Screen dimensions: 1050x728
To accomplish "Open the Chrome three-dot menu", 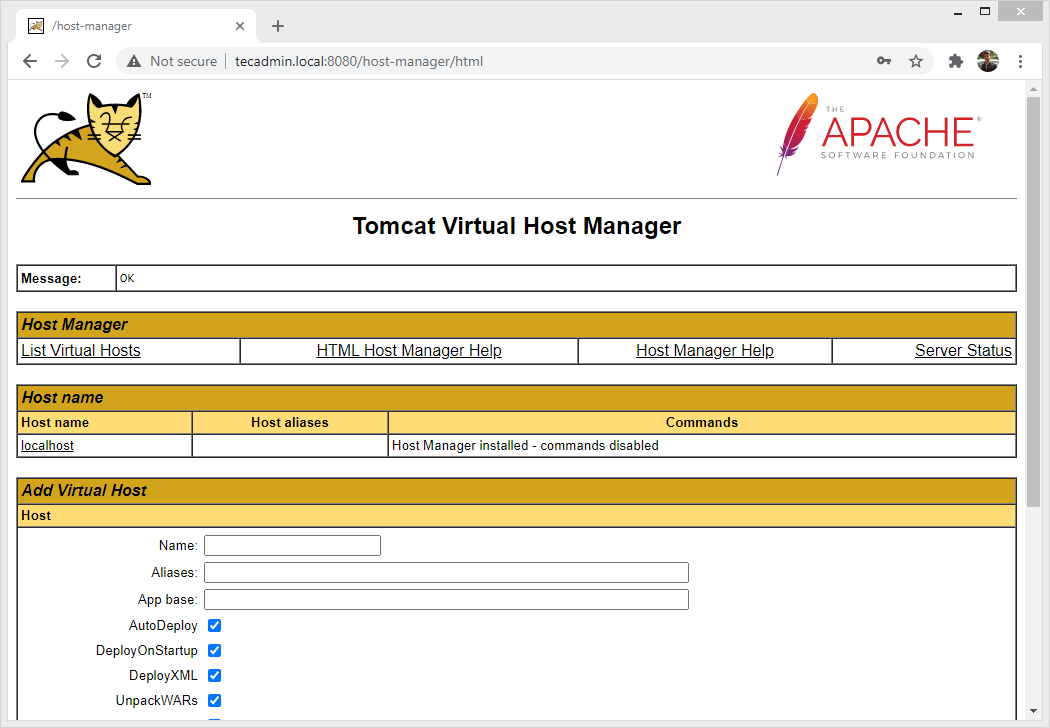I will point(1021,62).
